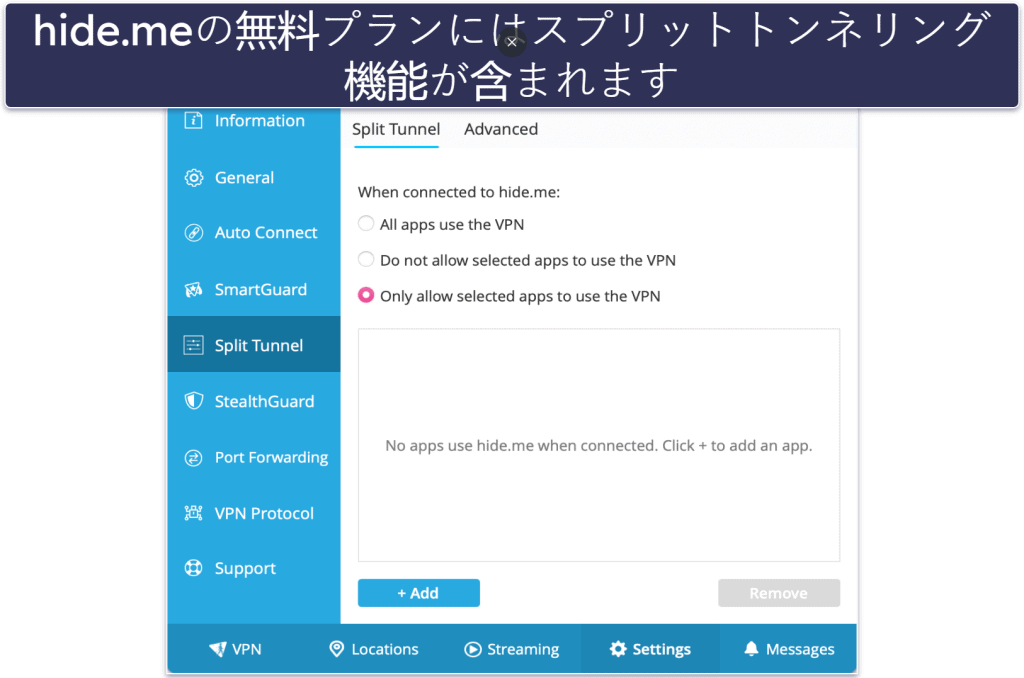The image size is (1024, 678).
Task: Click the VPN Protocol icon
Action: pos(193,513)
